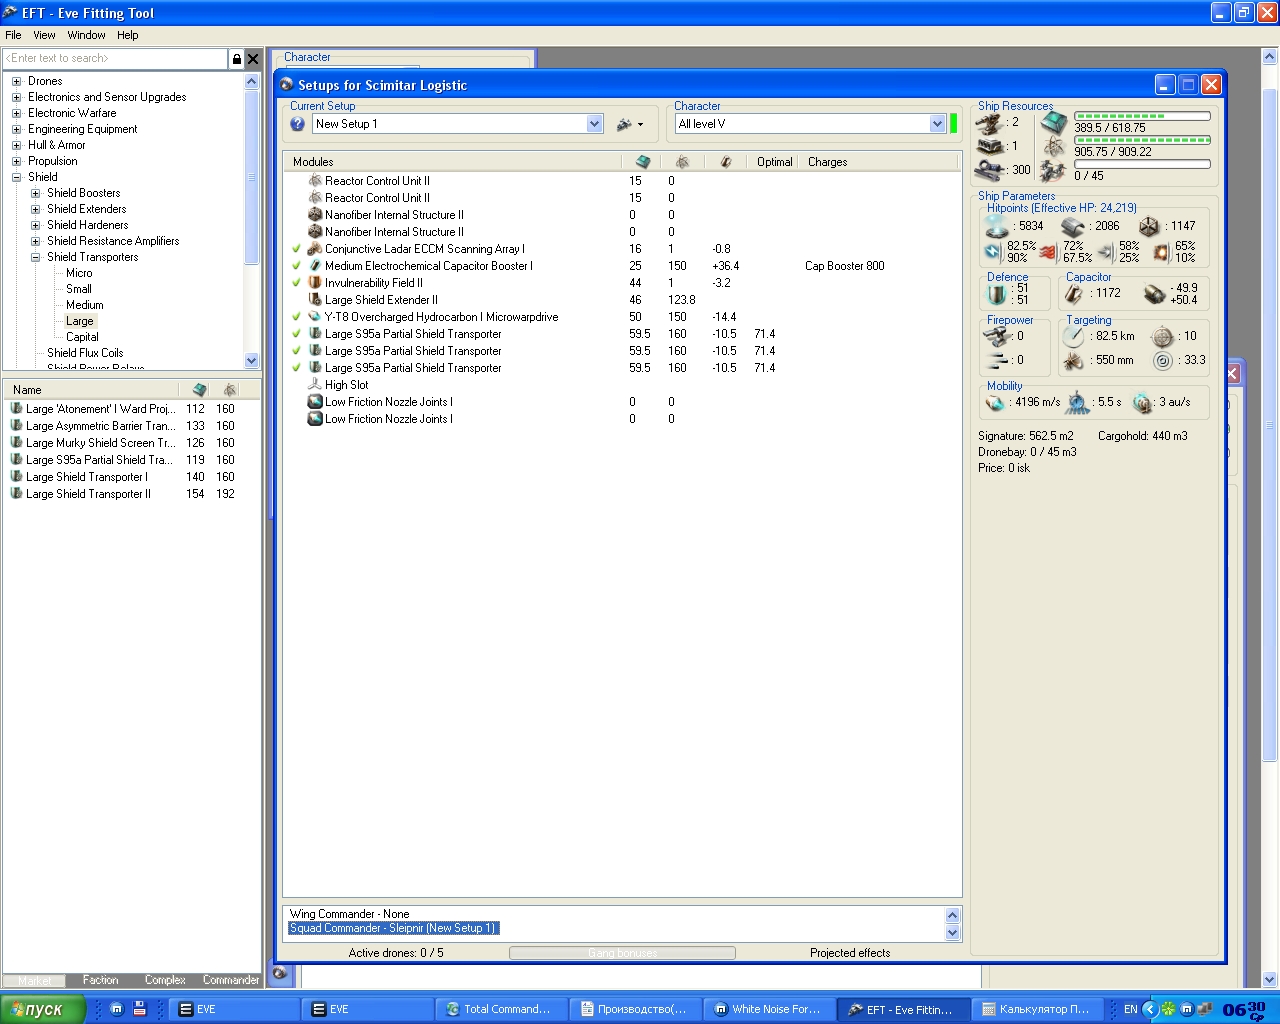Open the File menu

coord(13,35)
